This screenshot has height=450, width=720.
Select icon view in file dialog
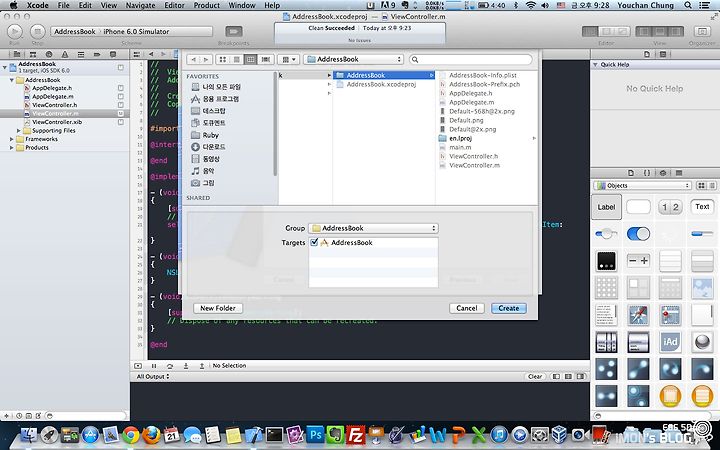click(223, 60)
